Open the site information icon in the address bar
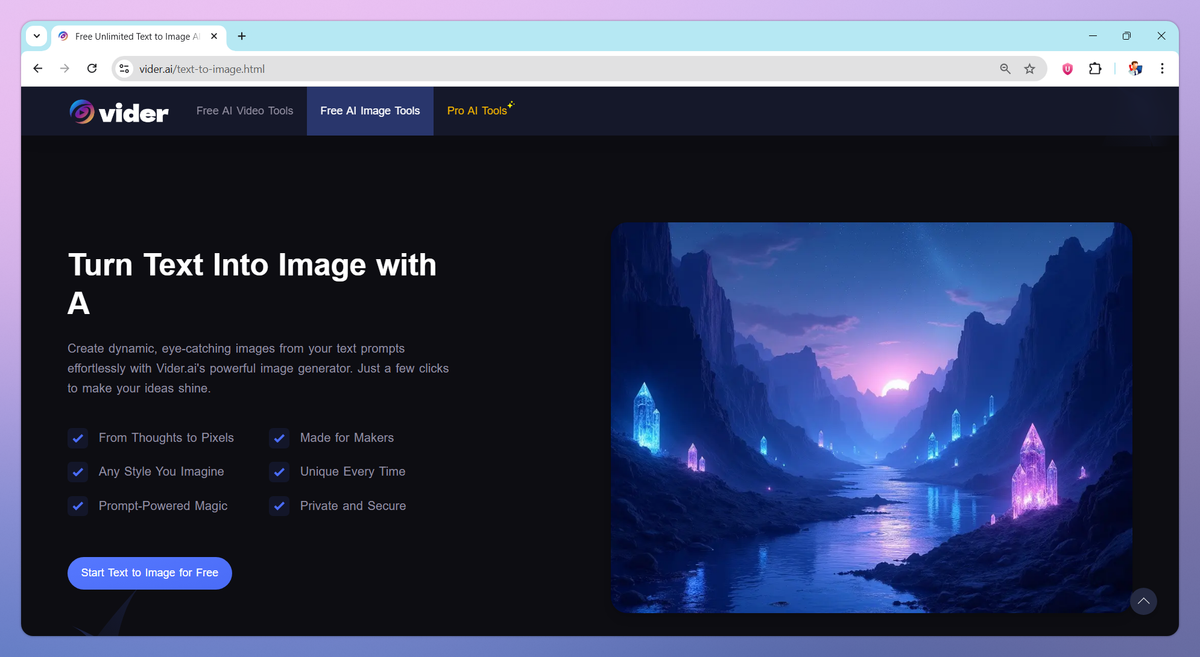This screenshot has width=1200, height=657. click(x=124, y=69)
